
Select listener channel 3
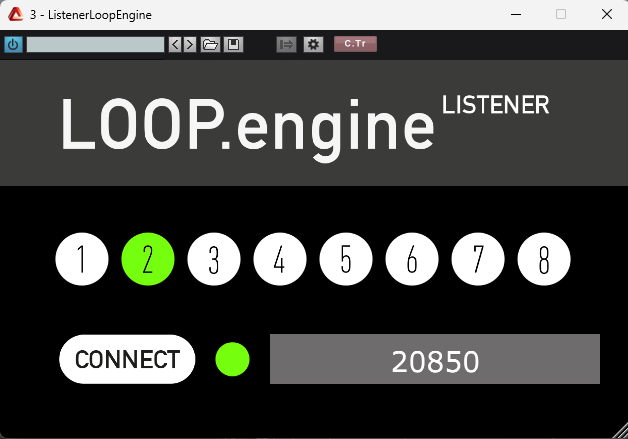pyautogui.click(x=214, y=259)
